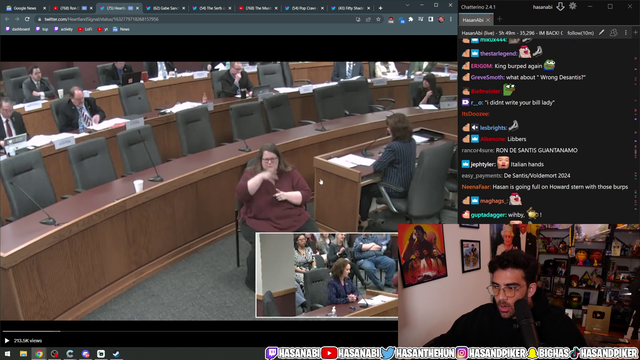
Task: Open the dashboard bookmark
Action: pyautogui.click(x=18, y=29)
